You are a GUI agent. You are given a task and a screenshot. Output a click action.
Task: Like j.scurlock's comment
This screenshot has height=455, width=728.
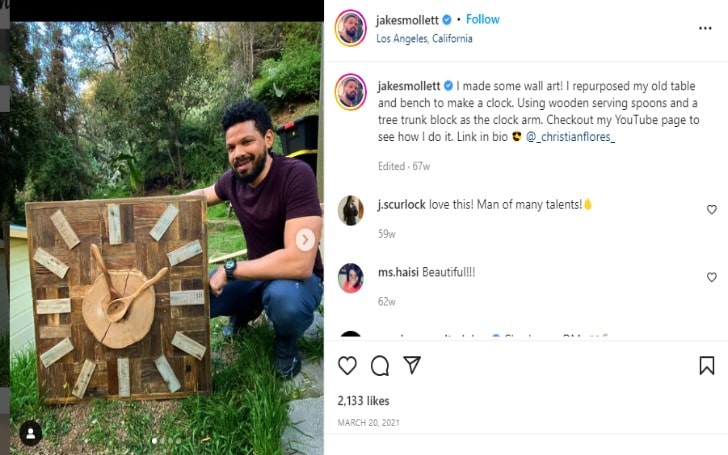tap(711, 210)
